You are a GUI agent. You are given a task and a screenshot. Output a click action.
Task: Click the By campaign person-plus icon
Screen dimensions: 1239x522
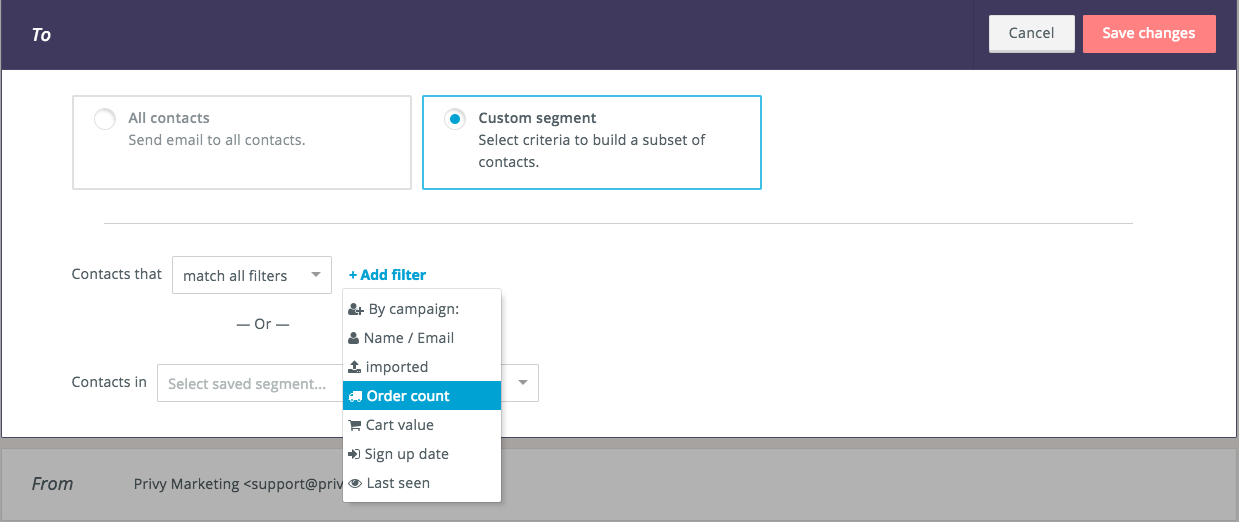pos(355,310)
